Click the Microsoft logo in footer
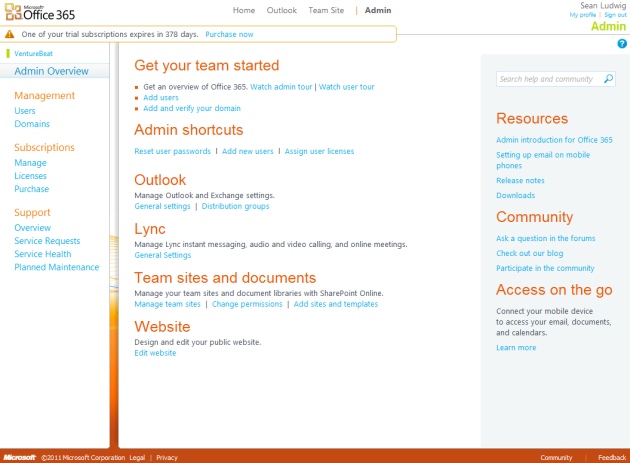Image resolution: width=630 pixels, height=463 pixels. point(19,457)
